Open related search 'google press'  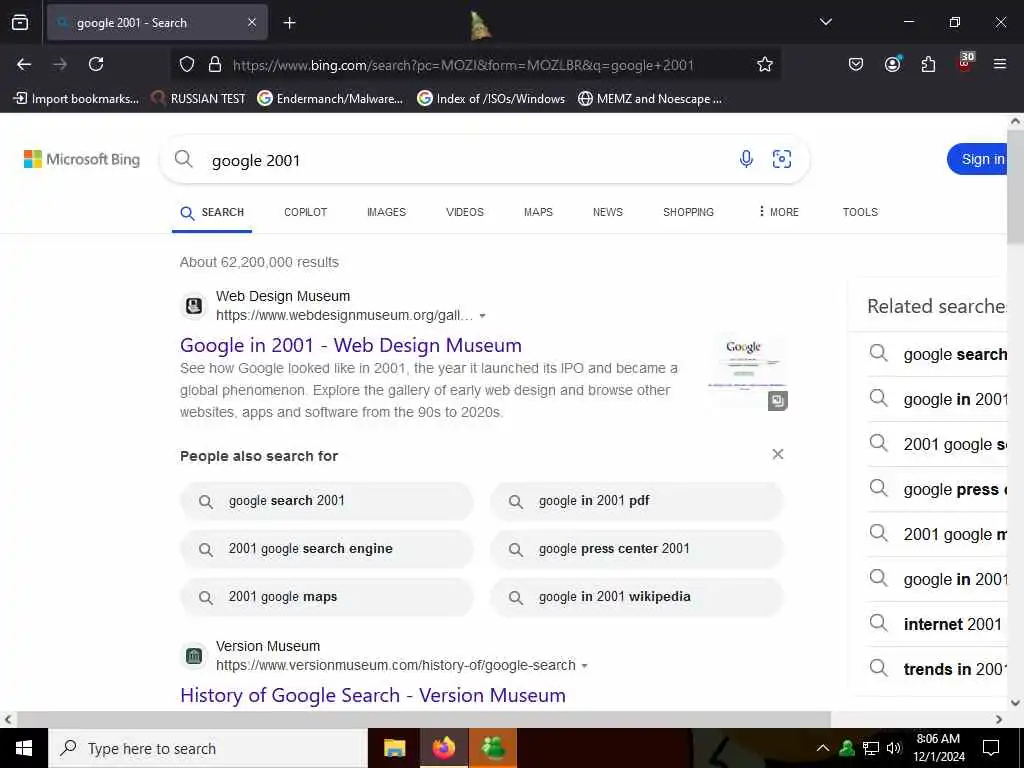pos(938,490)
